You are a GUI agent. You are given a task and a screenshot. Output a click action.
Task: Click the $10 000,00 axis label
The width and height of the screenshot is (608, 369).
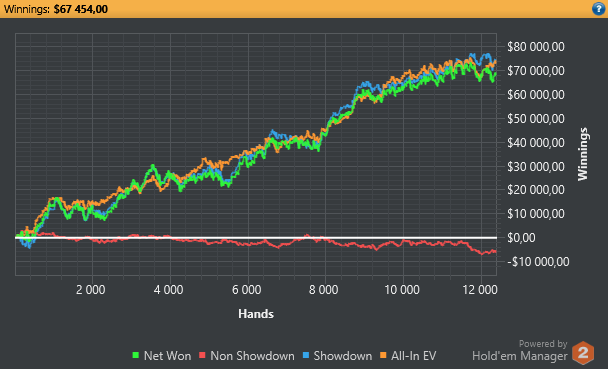[536, 214]
